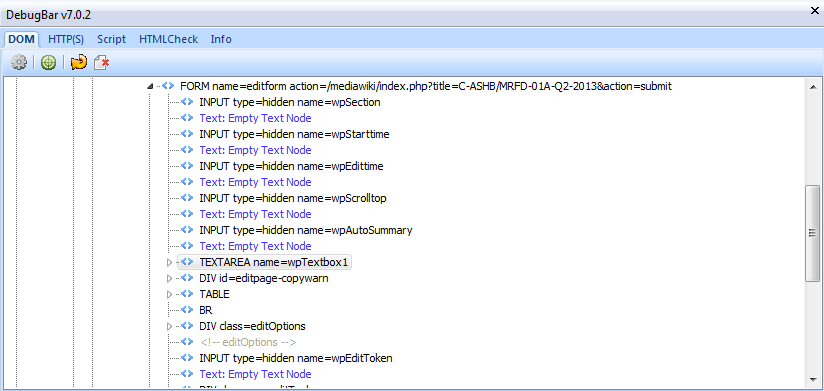Screen dimensions: 824x391
Task: Select the <!-- editOptions --> comment text
Action: click(x=248, y=342)
